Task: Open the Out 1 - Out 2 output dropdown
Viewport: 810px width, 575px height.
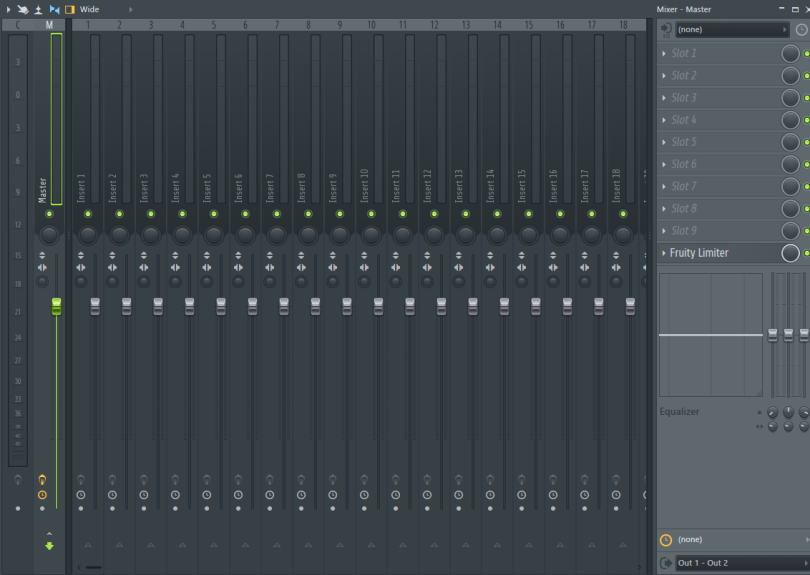Action: pos(742,563)
